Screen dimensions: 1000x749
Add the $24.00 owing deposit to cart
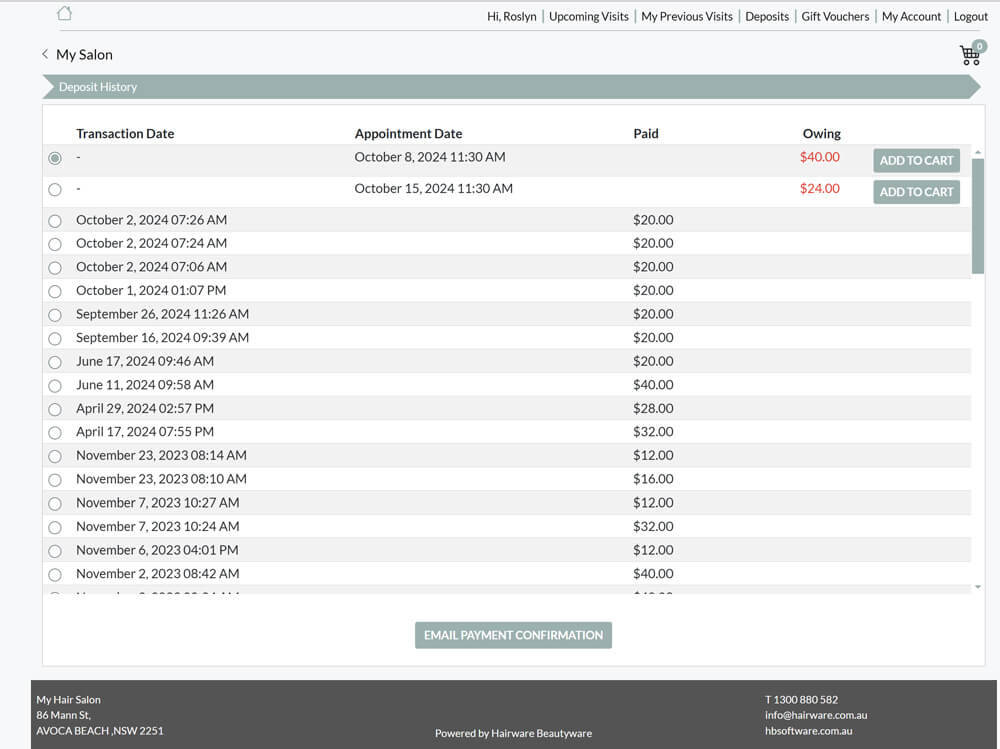[x=916, y=192]
